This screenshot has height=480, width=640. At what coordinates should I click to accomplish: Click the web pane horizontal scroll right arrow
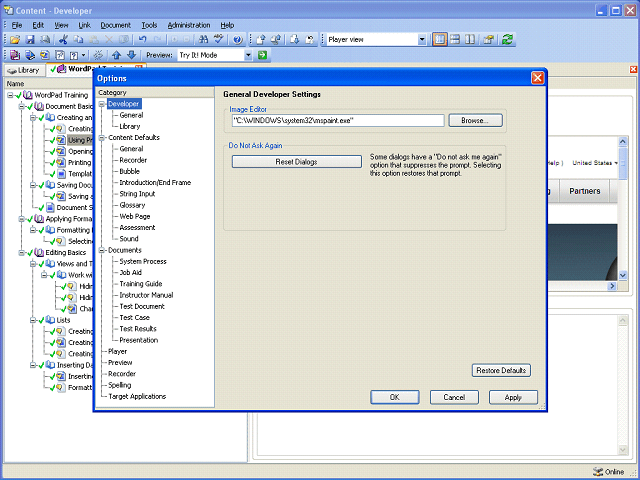(x=611, y=286)
